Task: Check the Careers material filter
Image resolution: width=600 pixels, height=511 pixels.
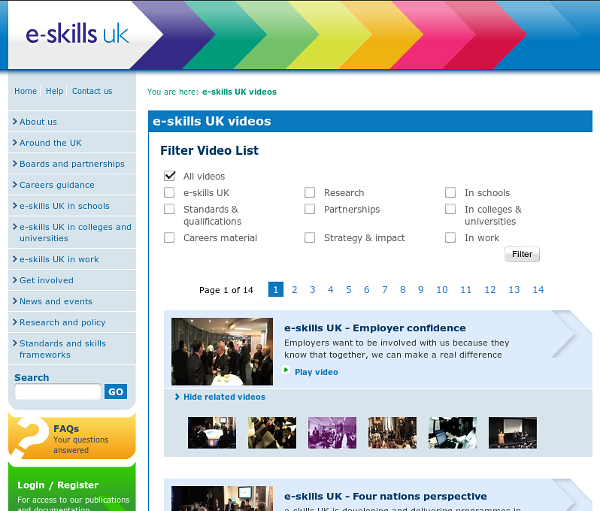Action: pos(170,238)
